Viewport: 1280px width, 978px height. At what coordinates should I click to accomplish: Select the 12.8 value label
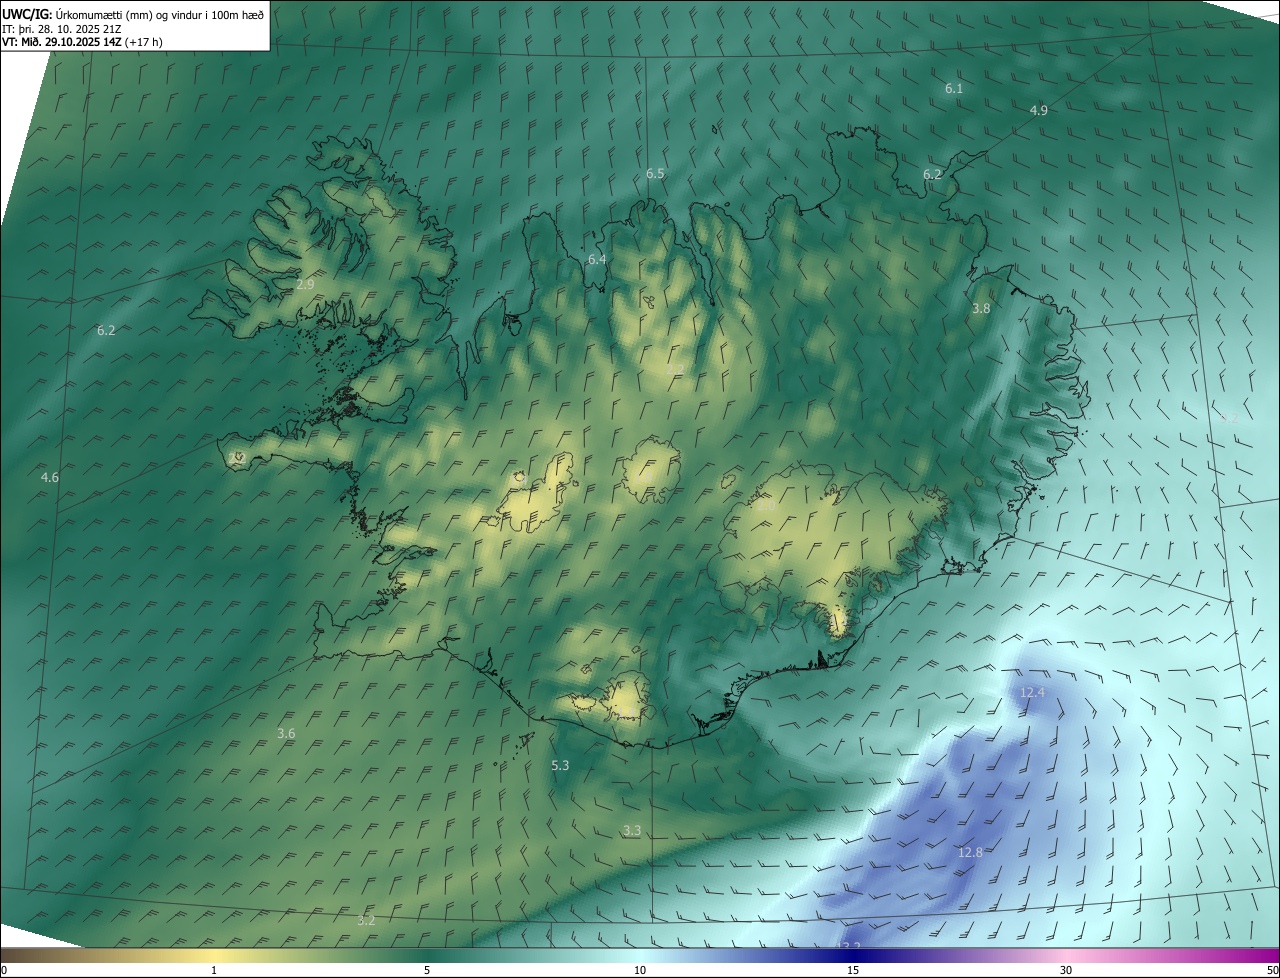pos(970,852)
